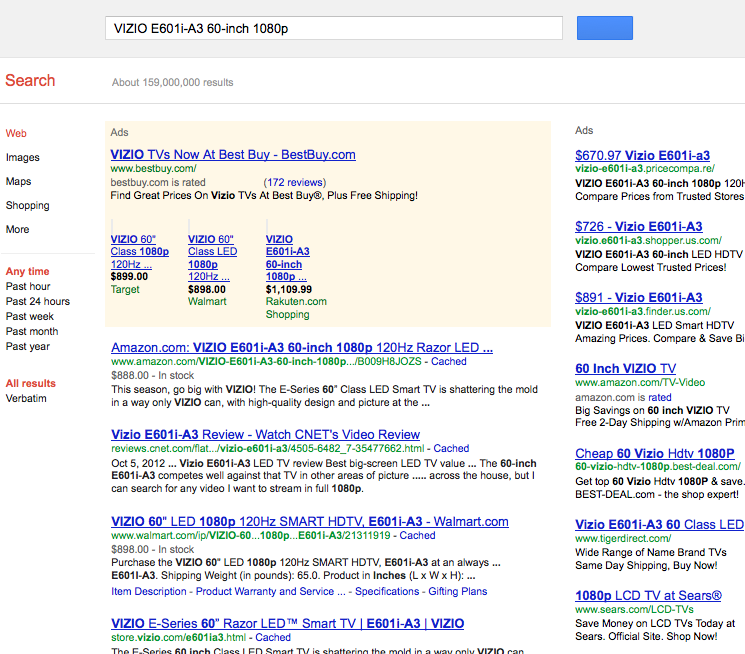Click the blue search button
Image resolution: width=745 pixels, height=654 pixels.
[604, 28]
